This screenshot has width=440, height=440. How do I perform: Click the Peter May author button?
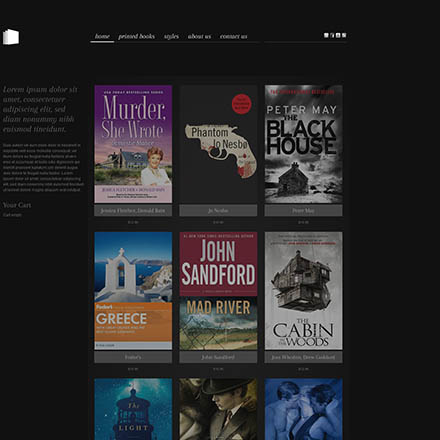coord(303,210)
